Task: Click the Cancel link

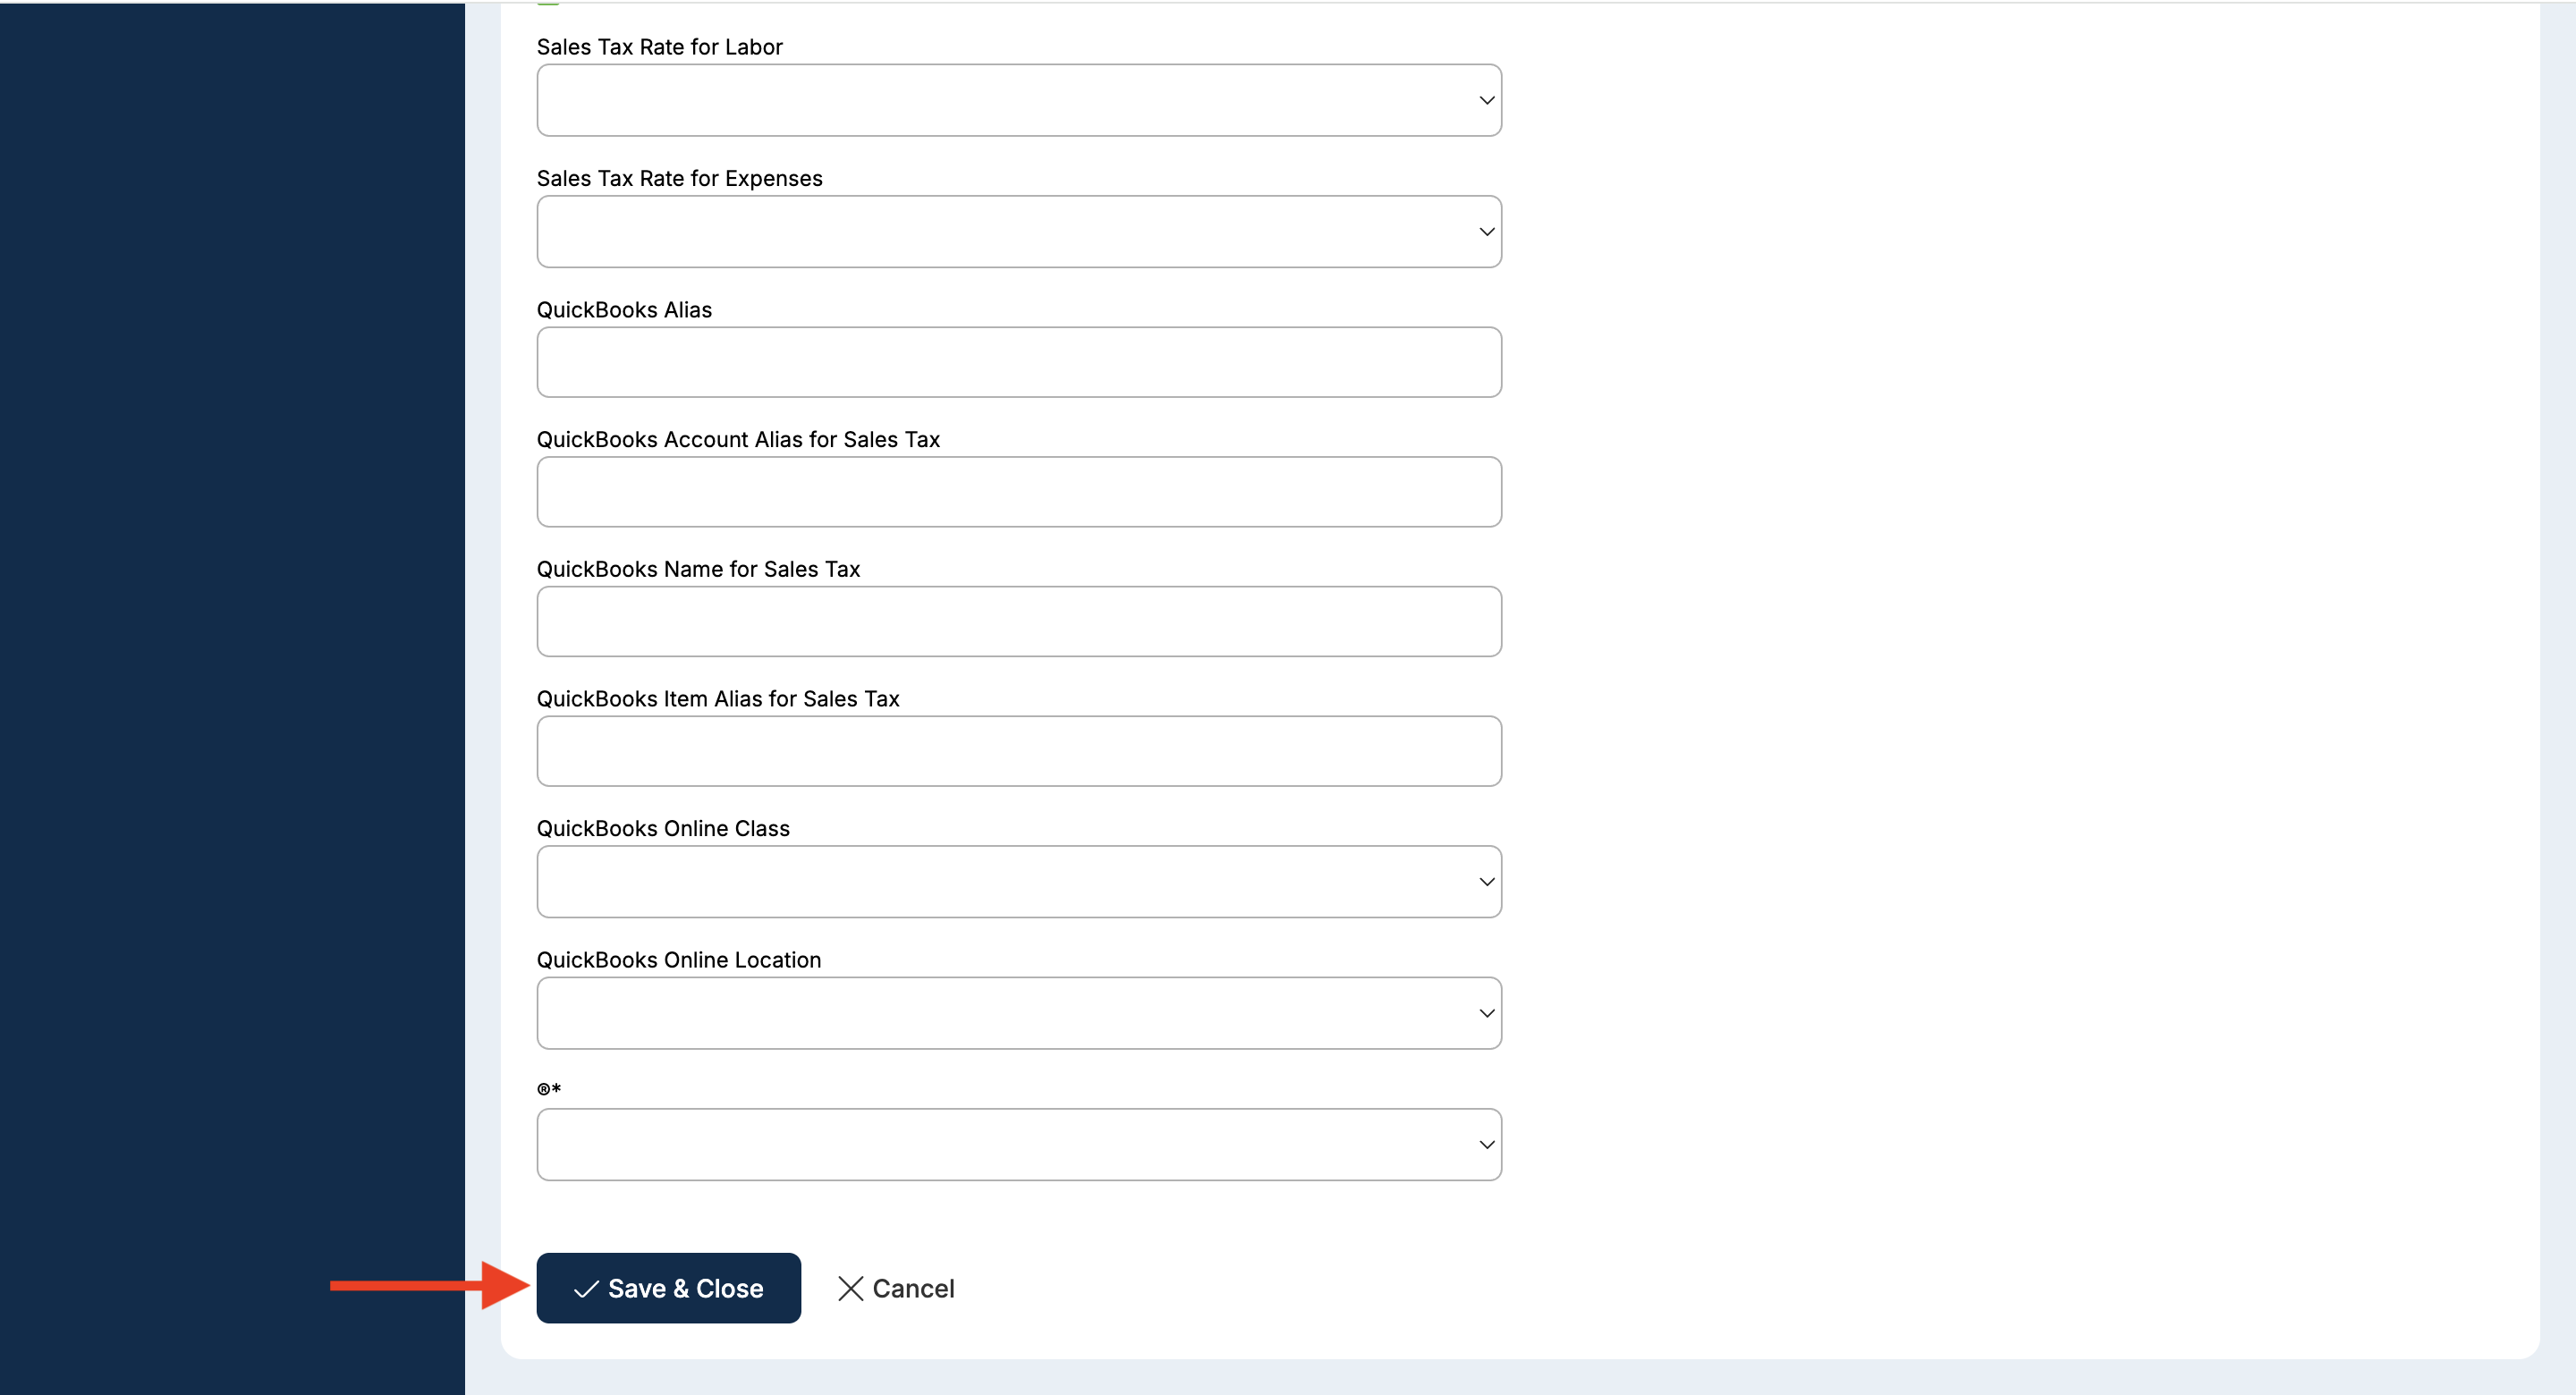Action: (912, 1289)
